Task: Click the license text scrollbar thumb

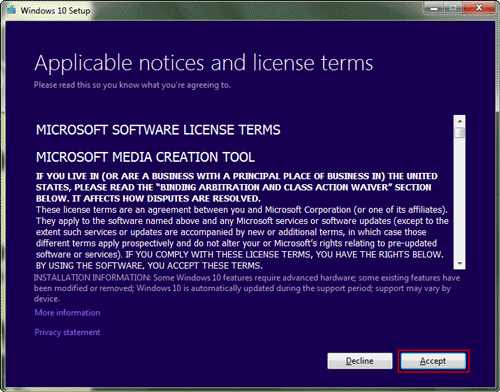Action: click(x=460, y=133)
